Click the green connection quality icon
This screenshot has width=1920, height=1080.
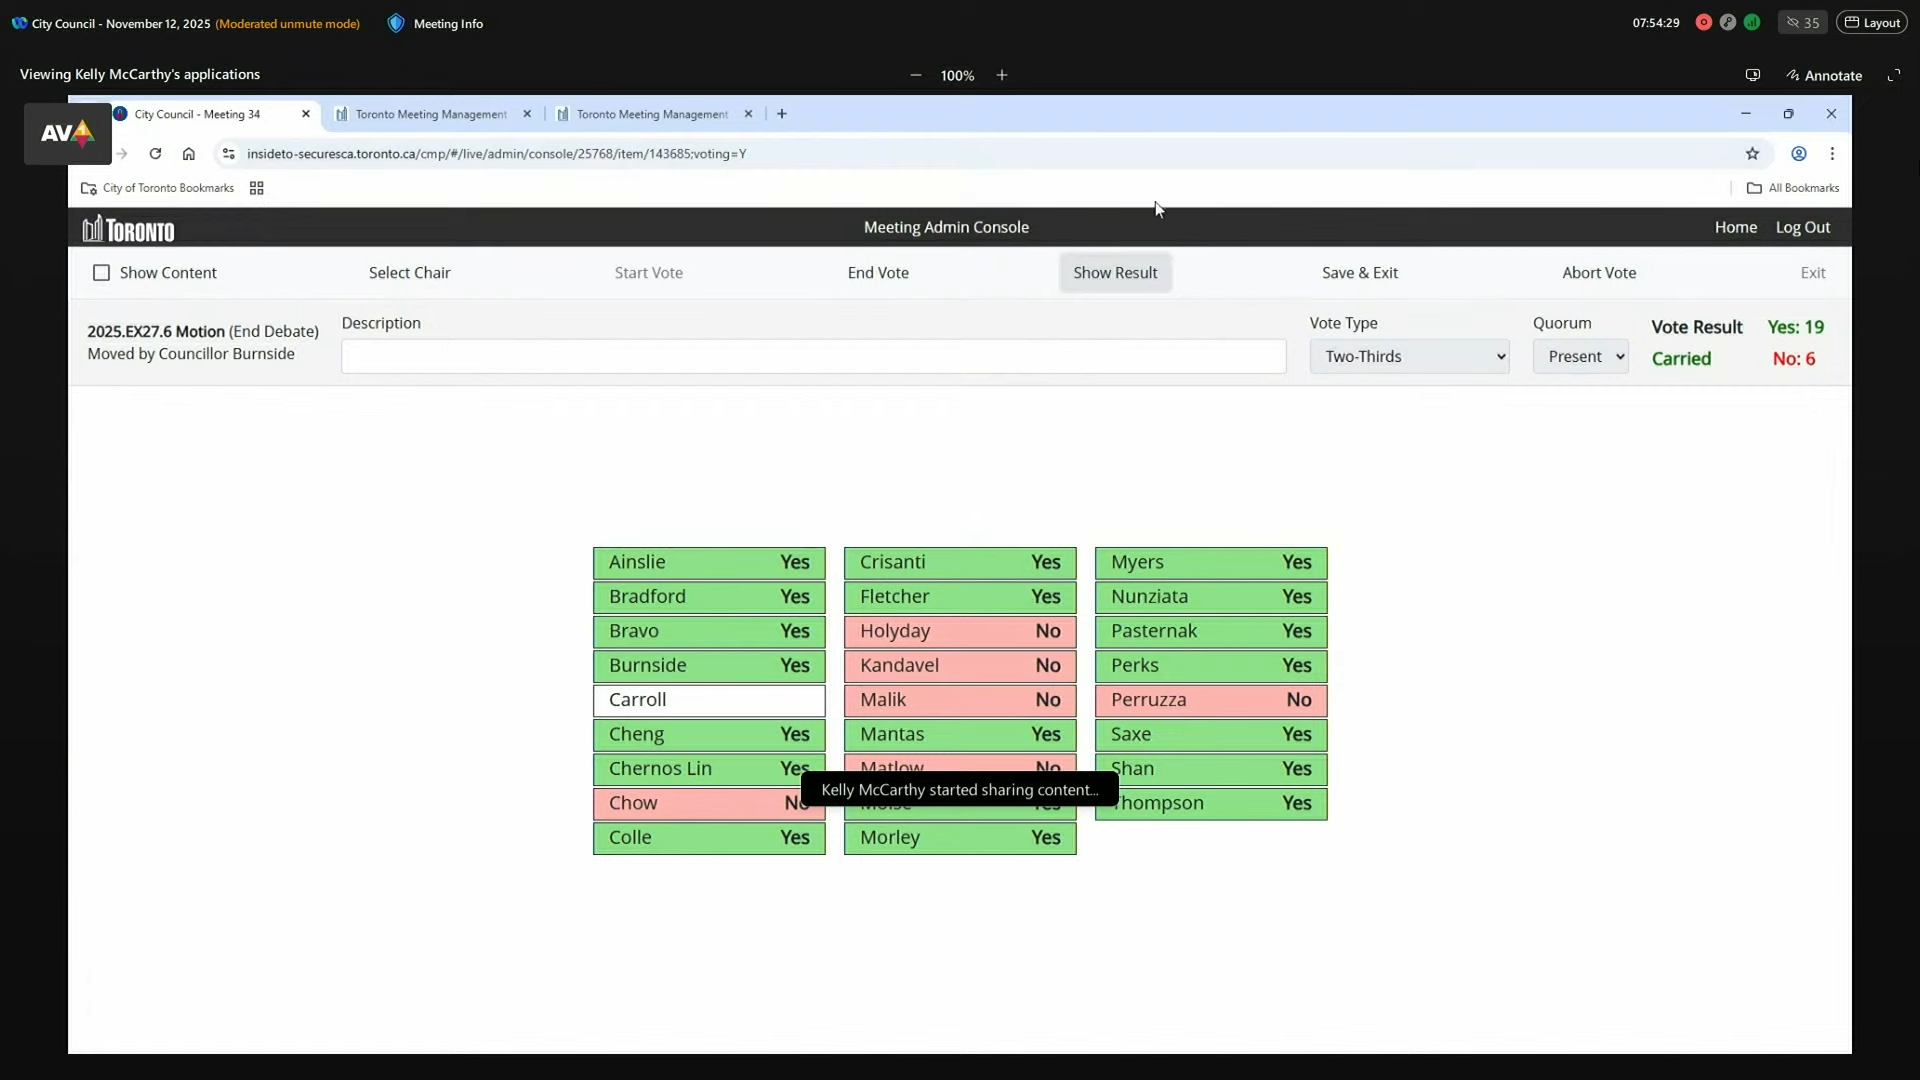(1753, 22)
